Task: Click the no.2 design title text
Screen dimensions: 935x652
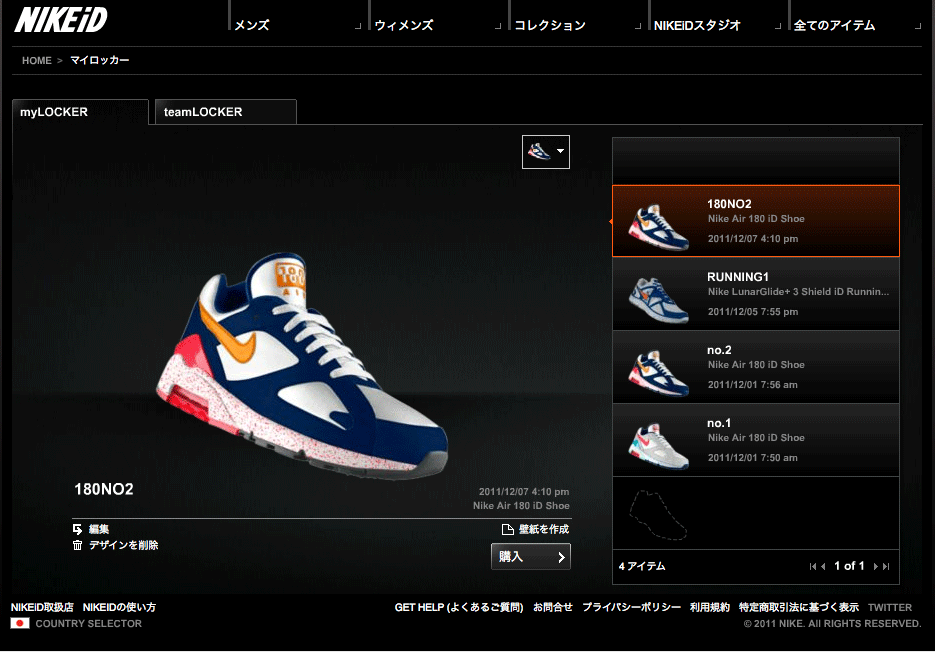Action: point(719,350)
